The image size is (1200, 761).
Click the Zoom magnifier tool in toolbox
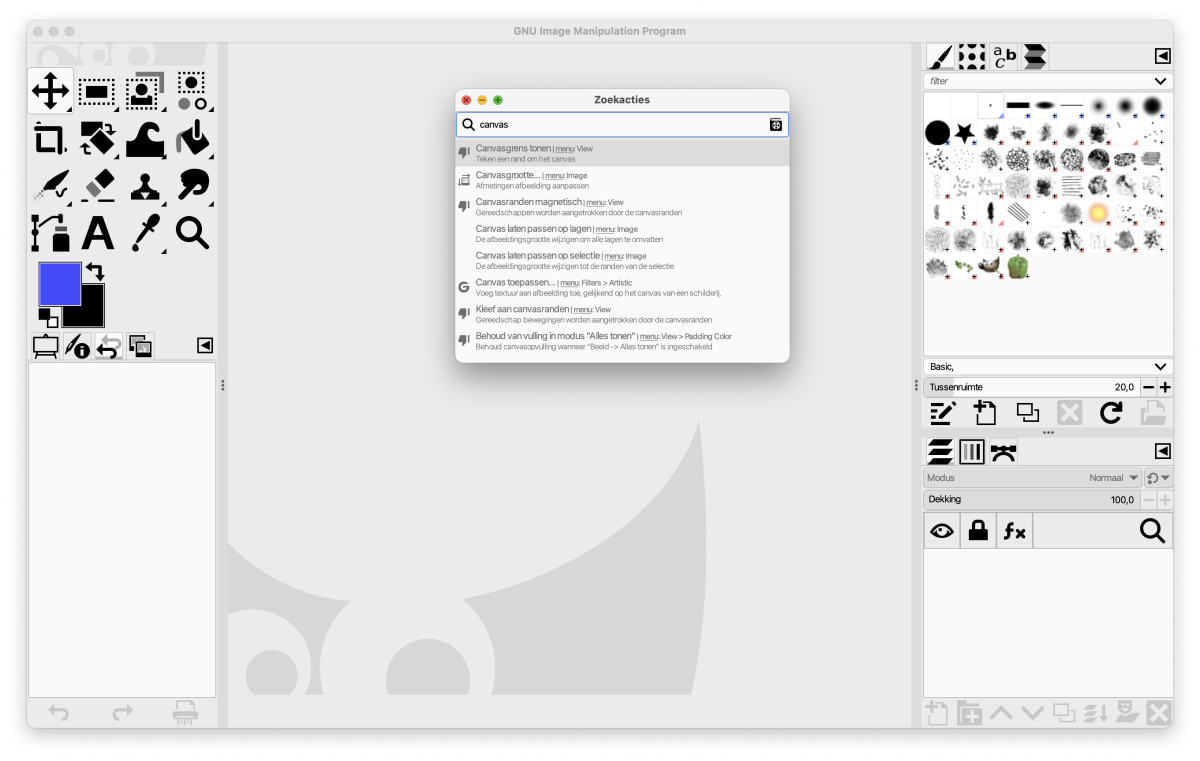[192, 232]
